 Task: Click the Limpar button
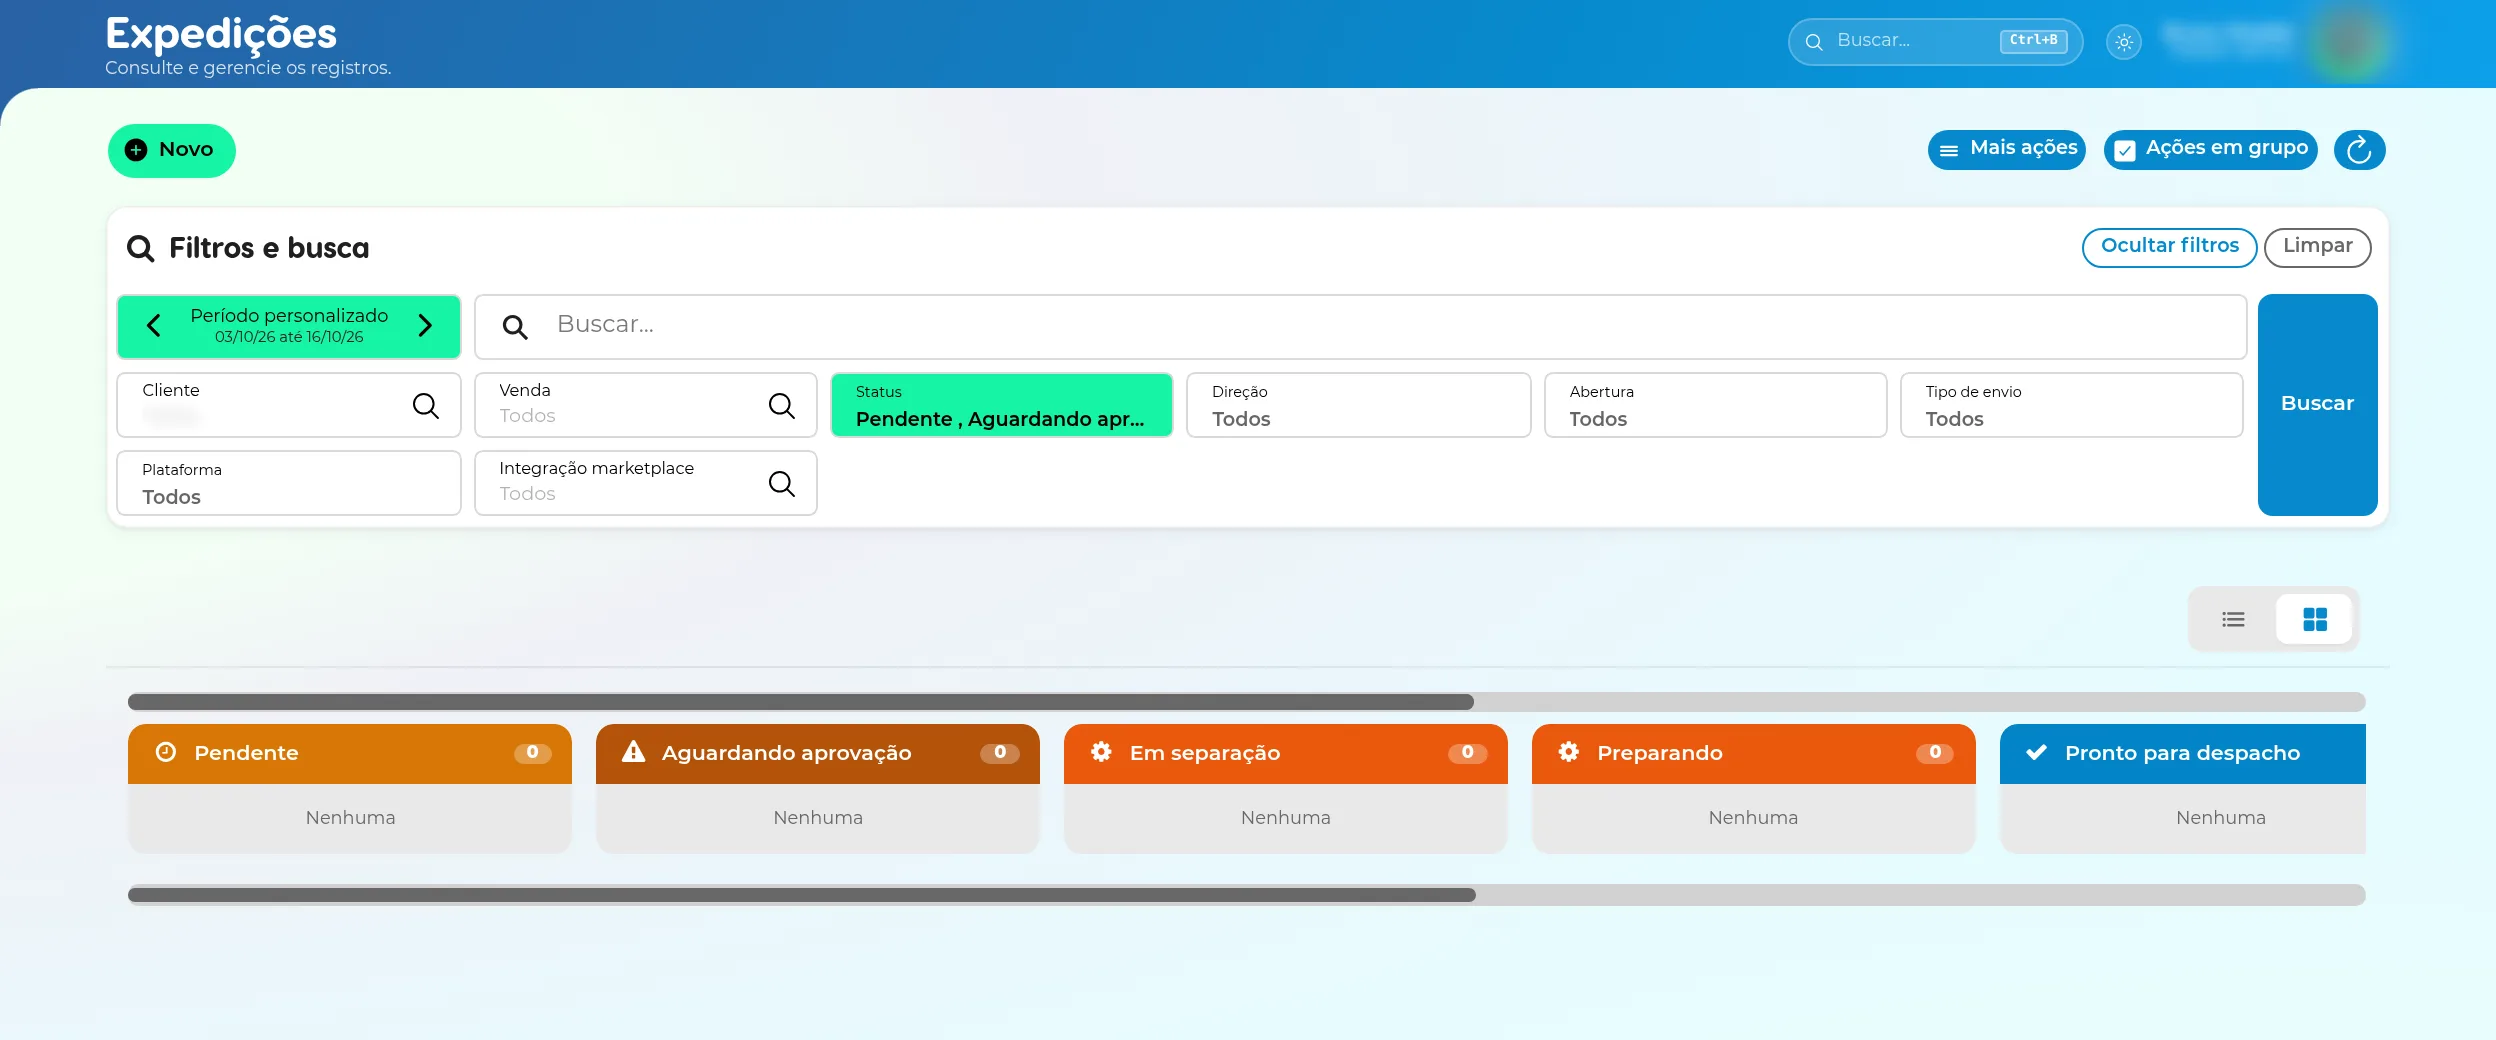[x=2317, y=247]
